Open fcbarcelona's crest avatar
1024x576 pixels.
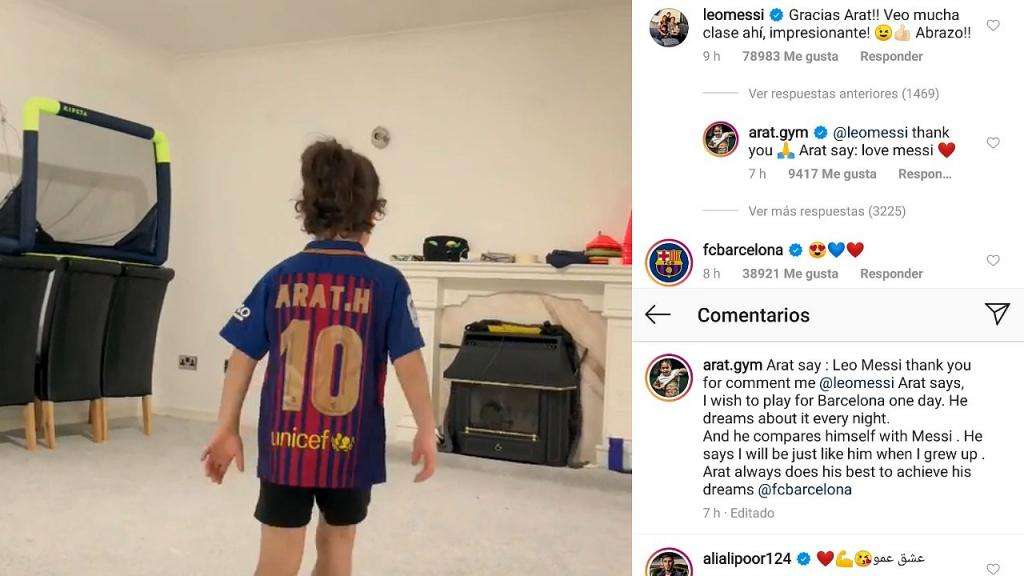coord(669,263)
